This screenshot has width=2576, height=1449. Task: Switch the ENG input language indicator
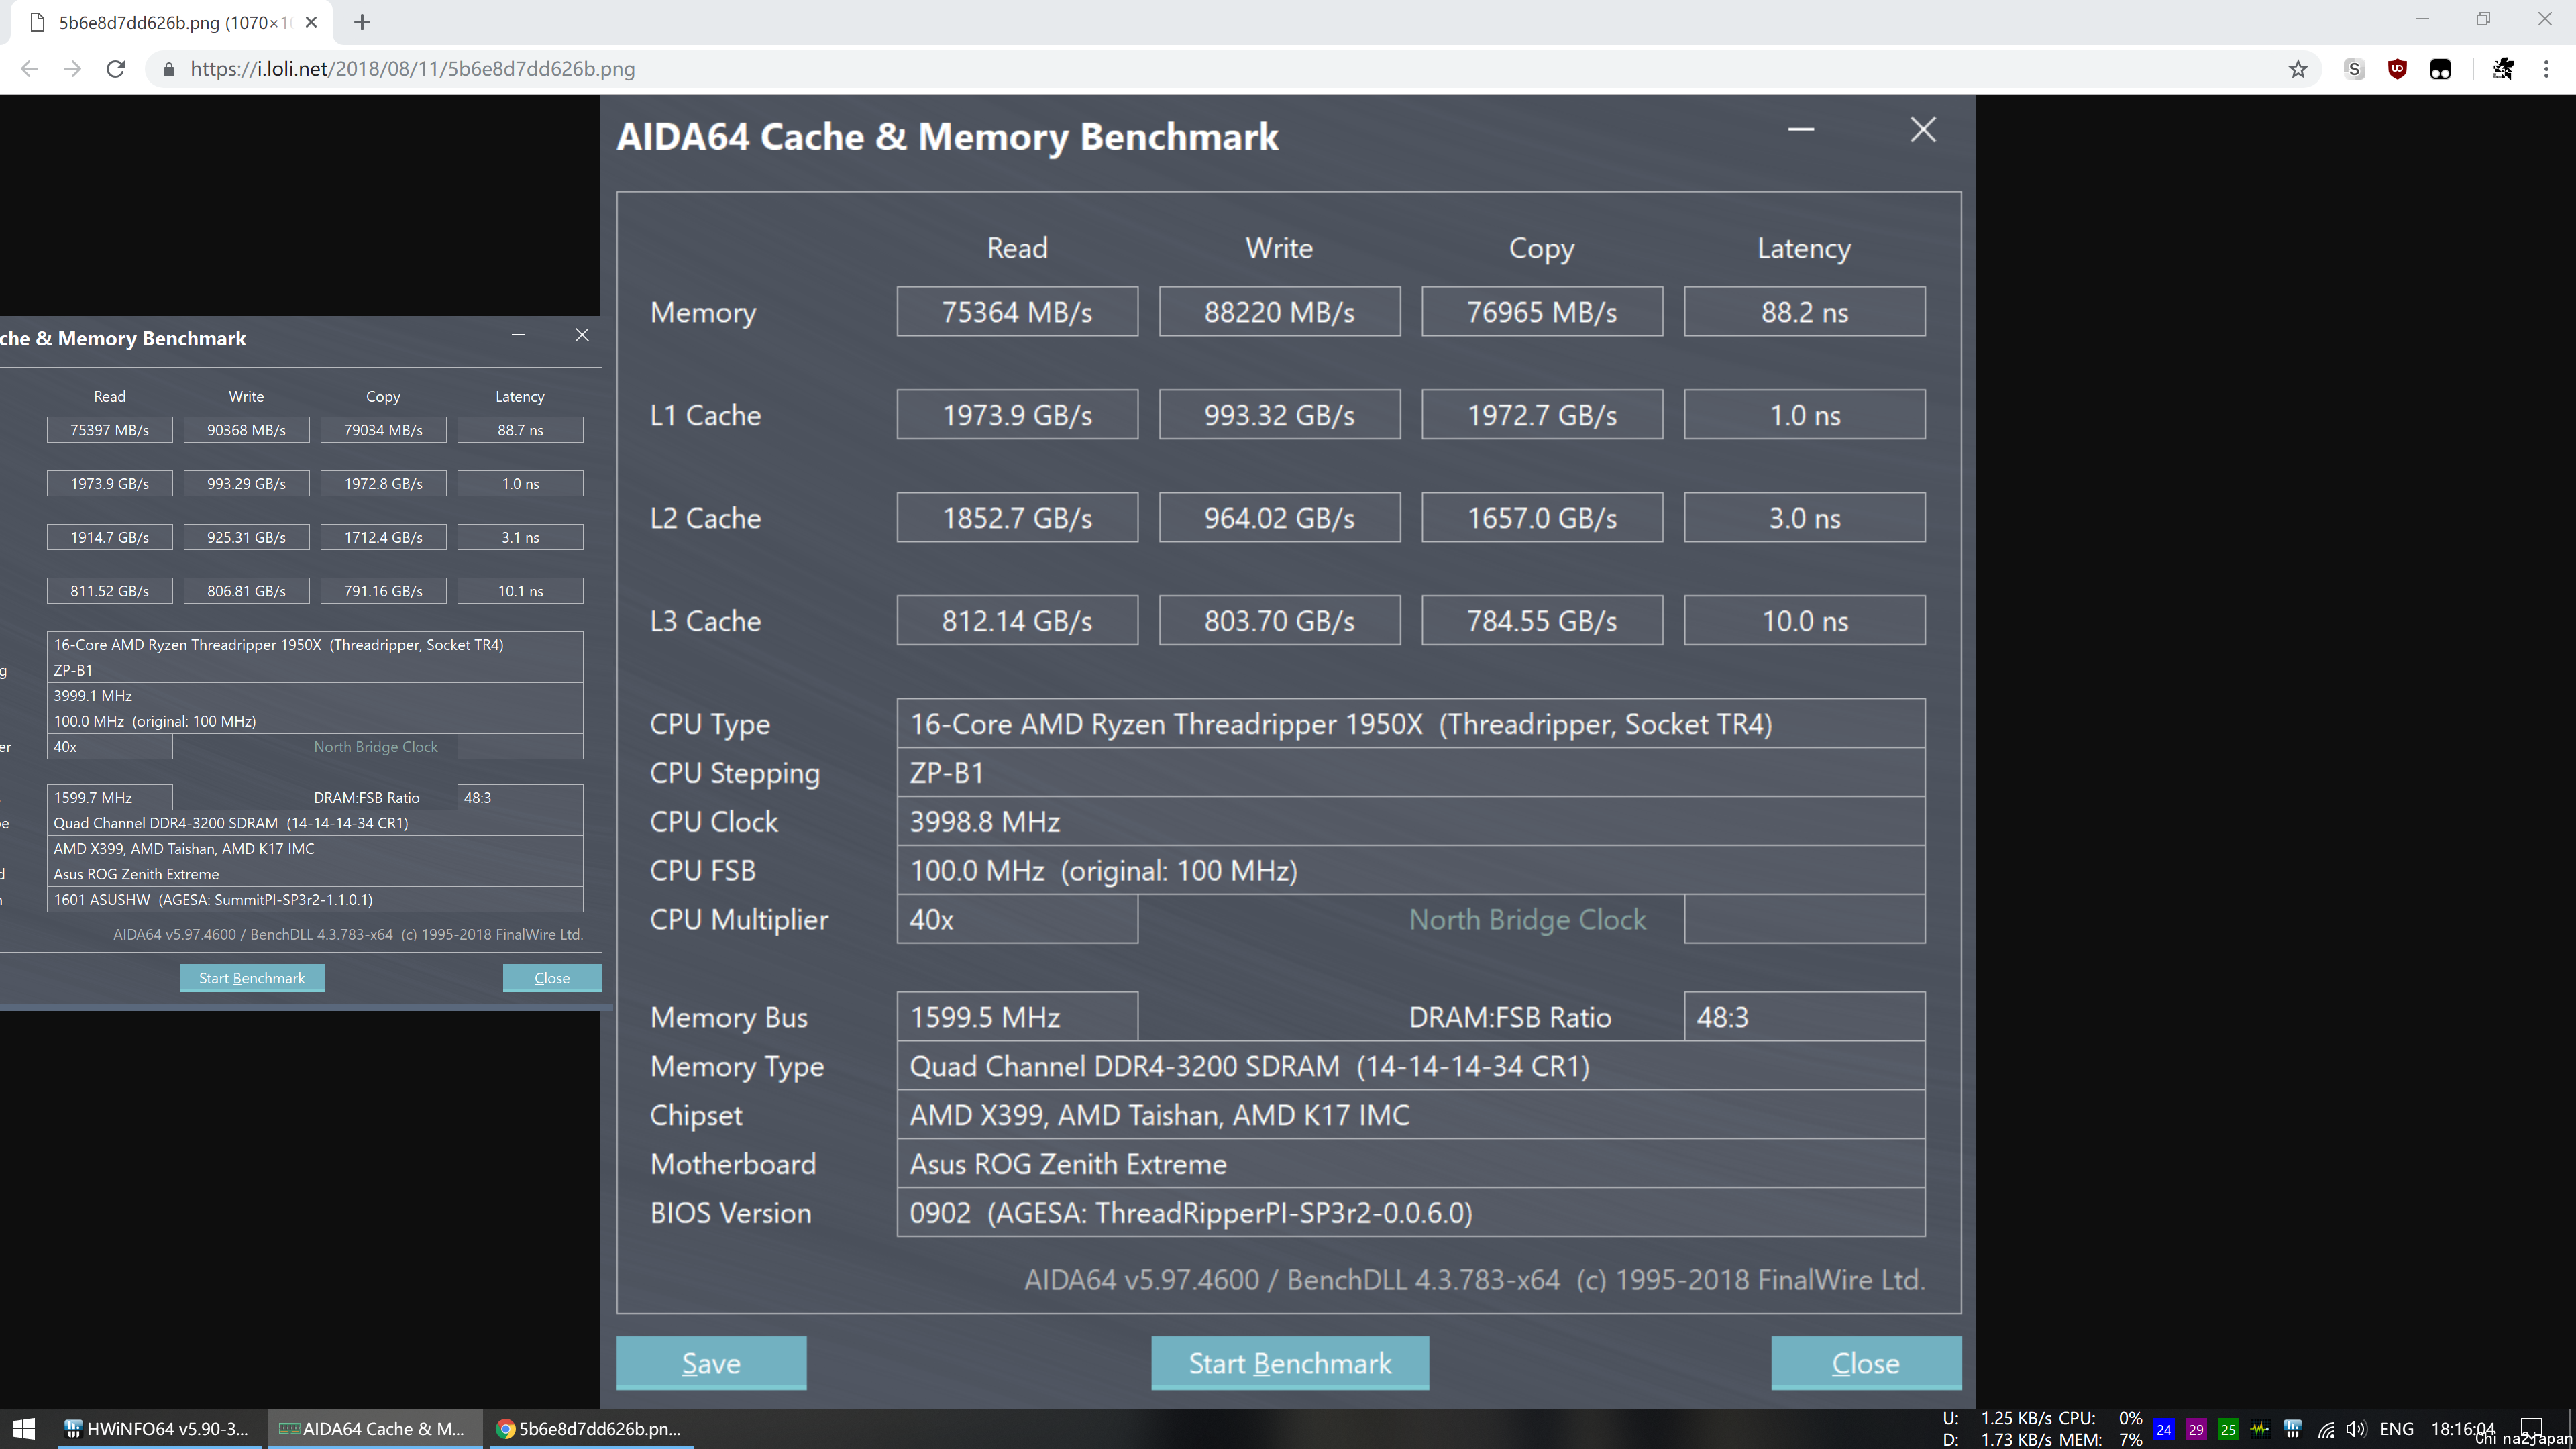(2397, 1429)
